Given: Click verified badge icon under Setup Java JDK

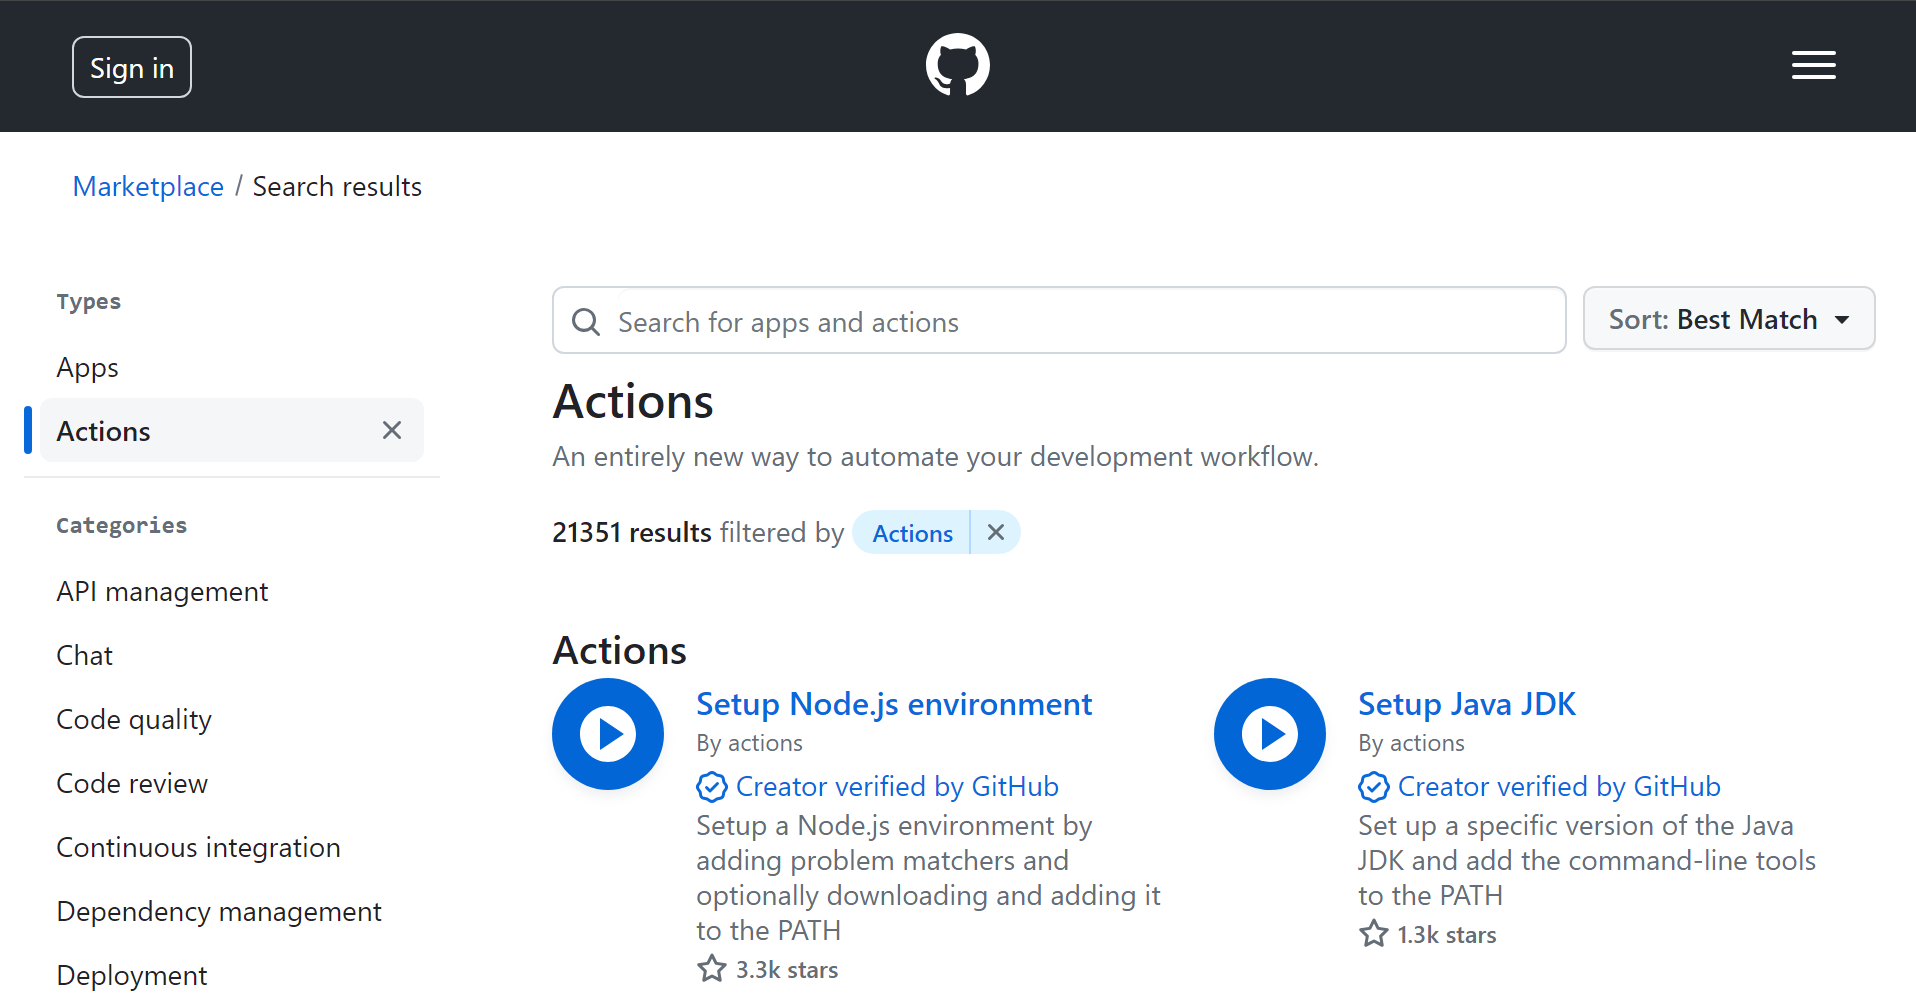Looking at the screenshot, I should [1374, 787].
